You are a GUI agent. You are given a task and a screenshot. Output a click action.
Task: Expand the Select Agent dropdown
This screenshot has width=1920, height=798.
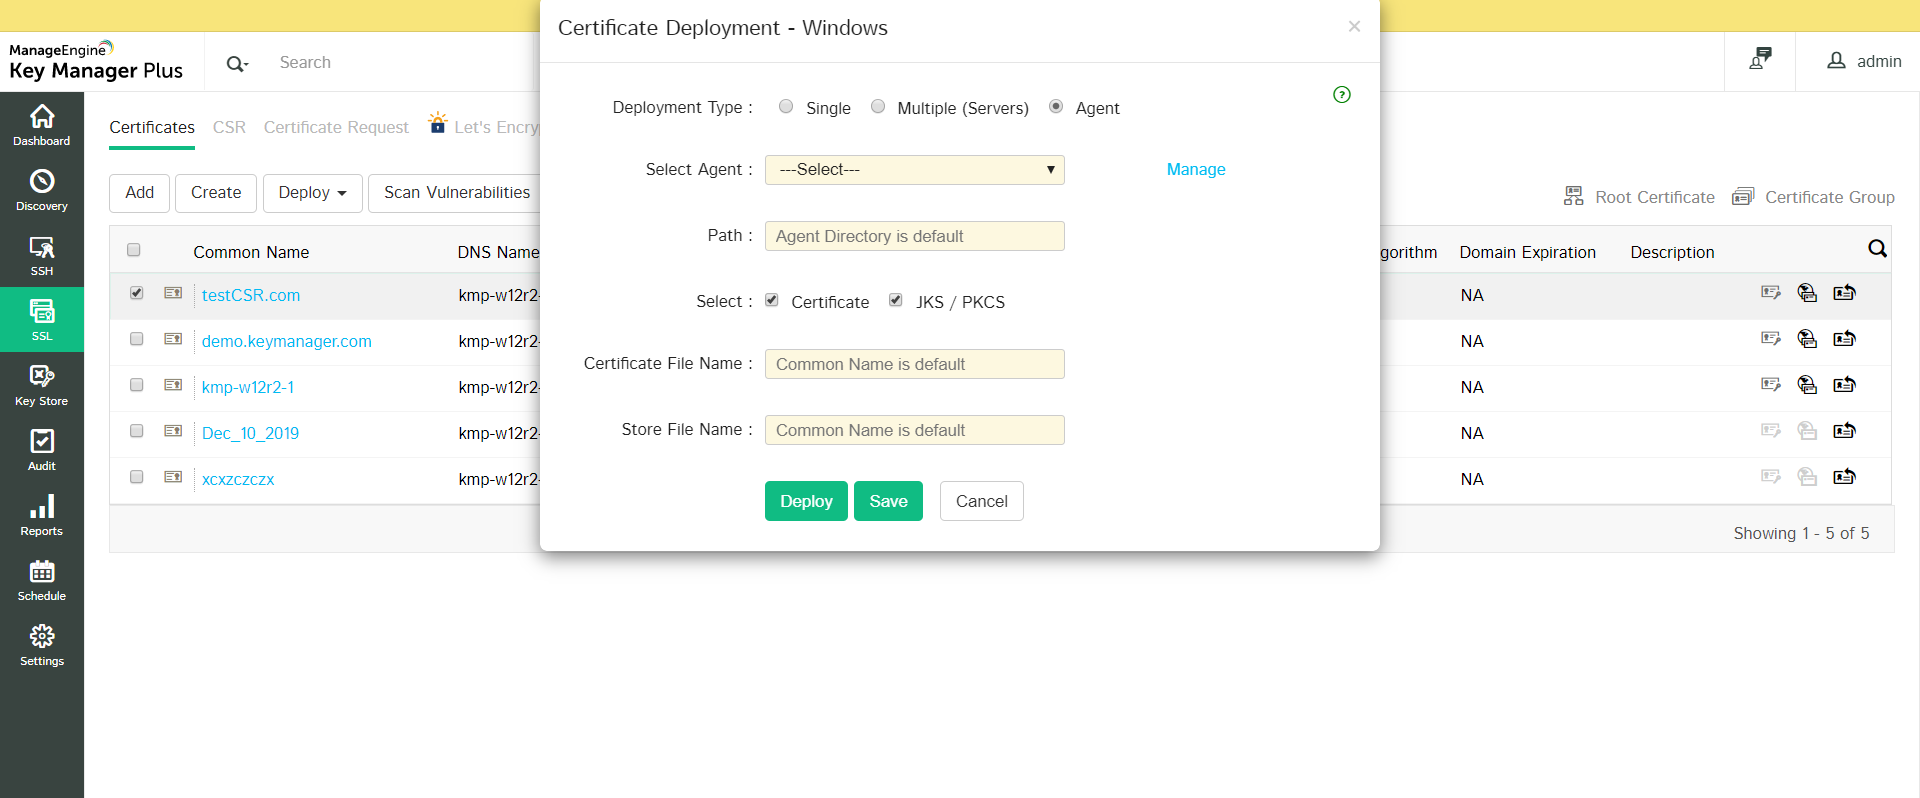(914, 170)
